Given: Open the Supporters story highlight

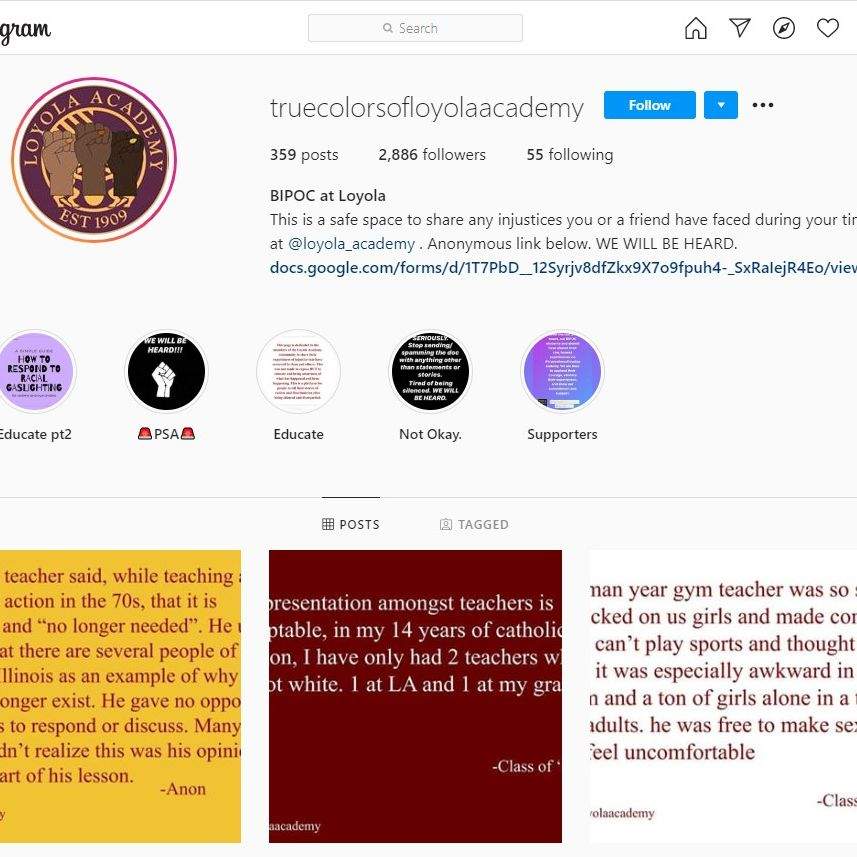Looking at the screenshot, I should tap(562, 372).
